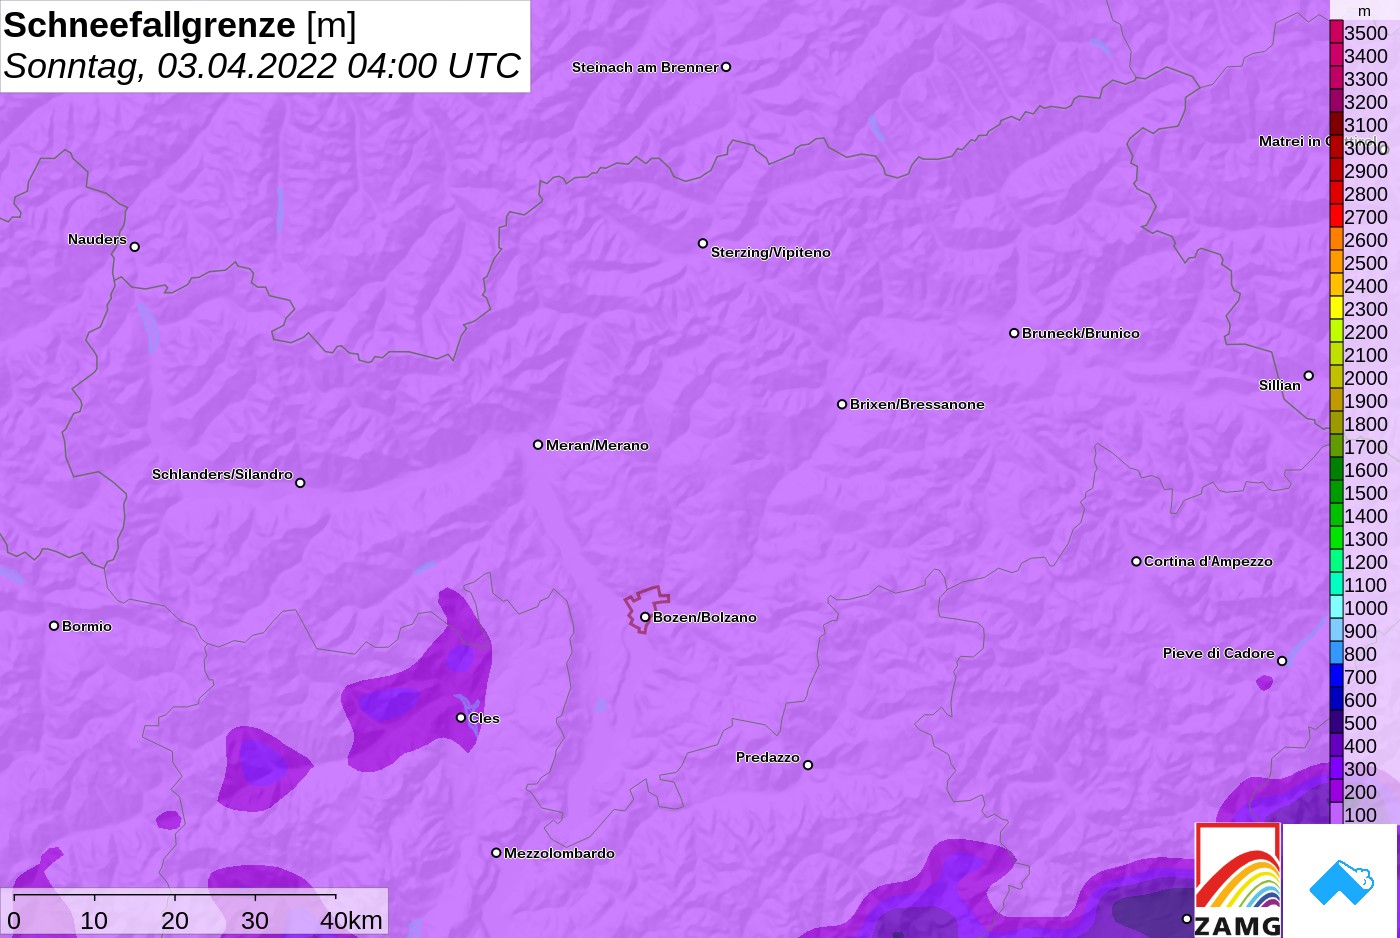
Task: Click the ZAMG rainbow logo
Action: 1238,880
